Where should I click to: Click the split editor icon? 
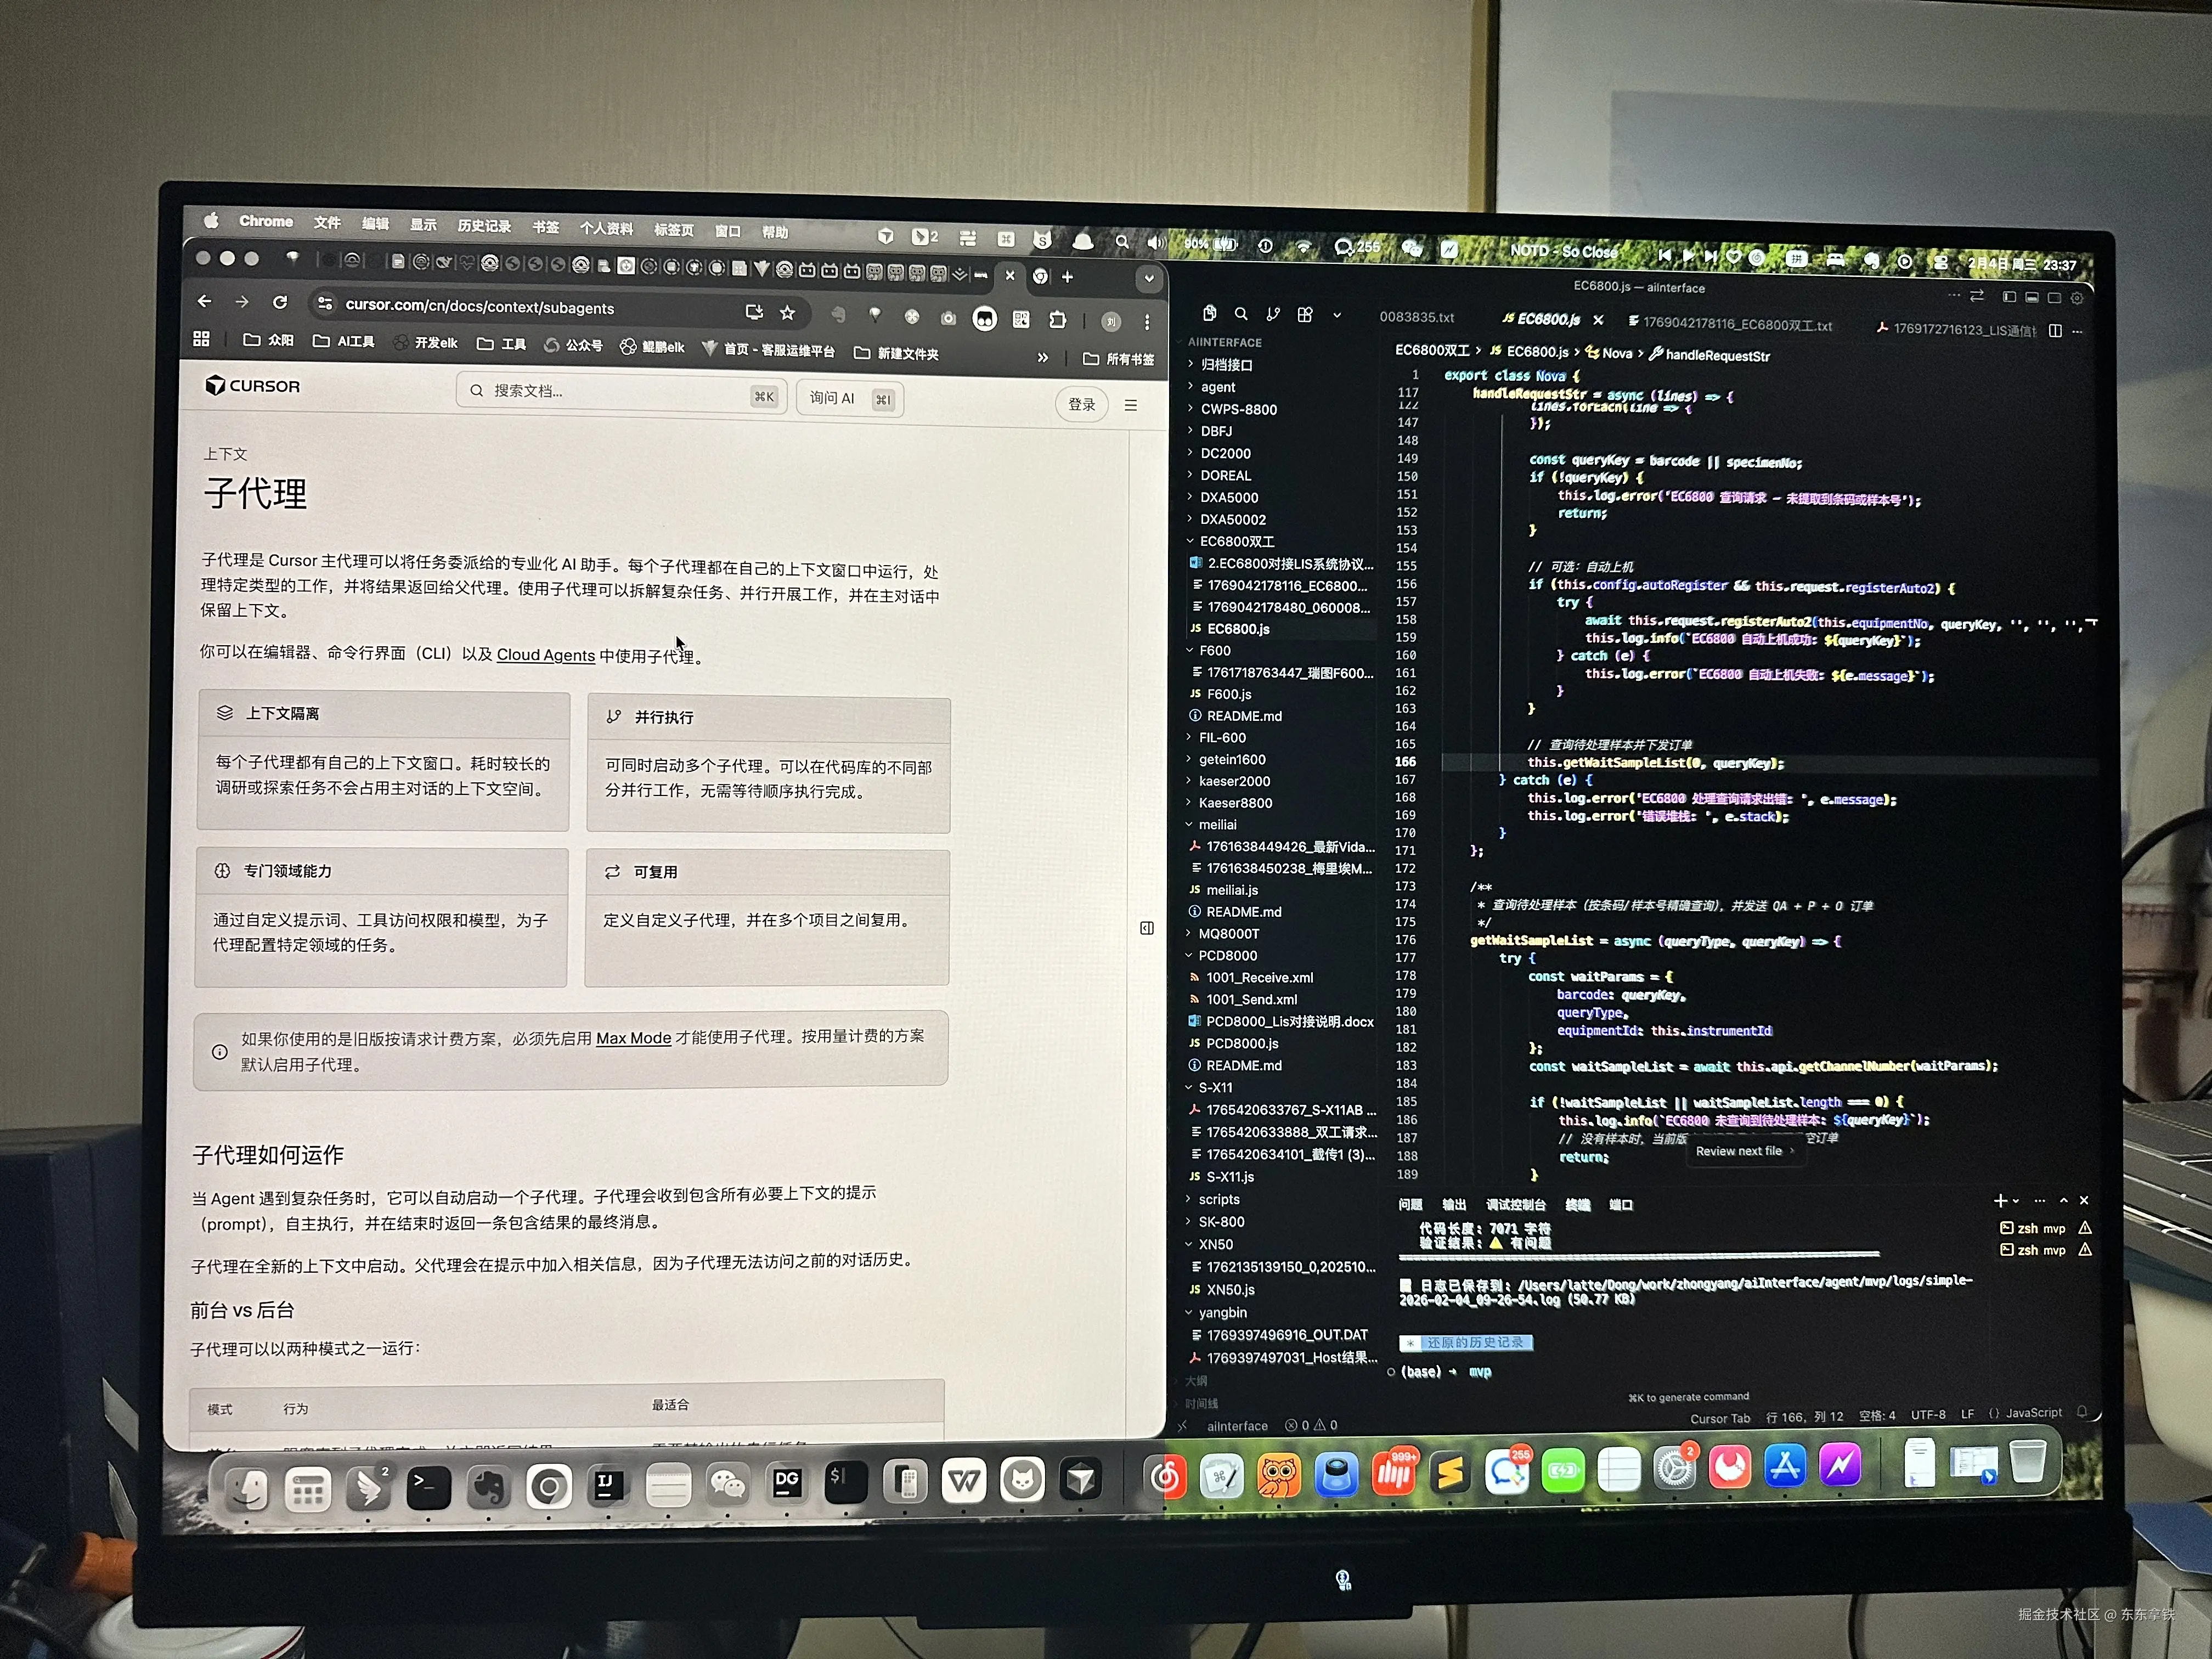pyautogui.click(x=2055, y=331)
